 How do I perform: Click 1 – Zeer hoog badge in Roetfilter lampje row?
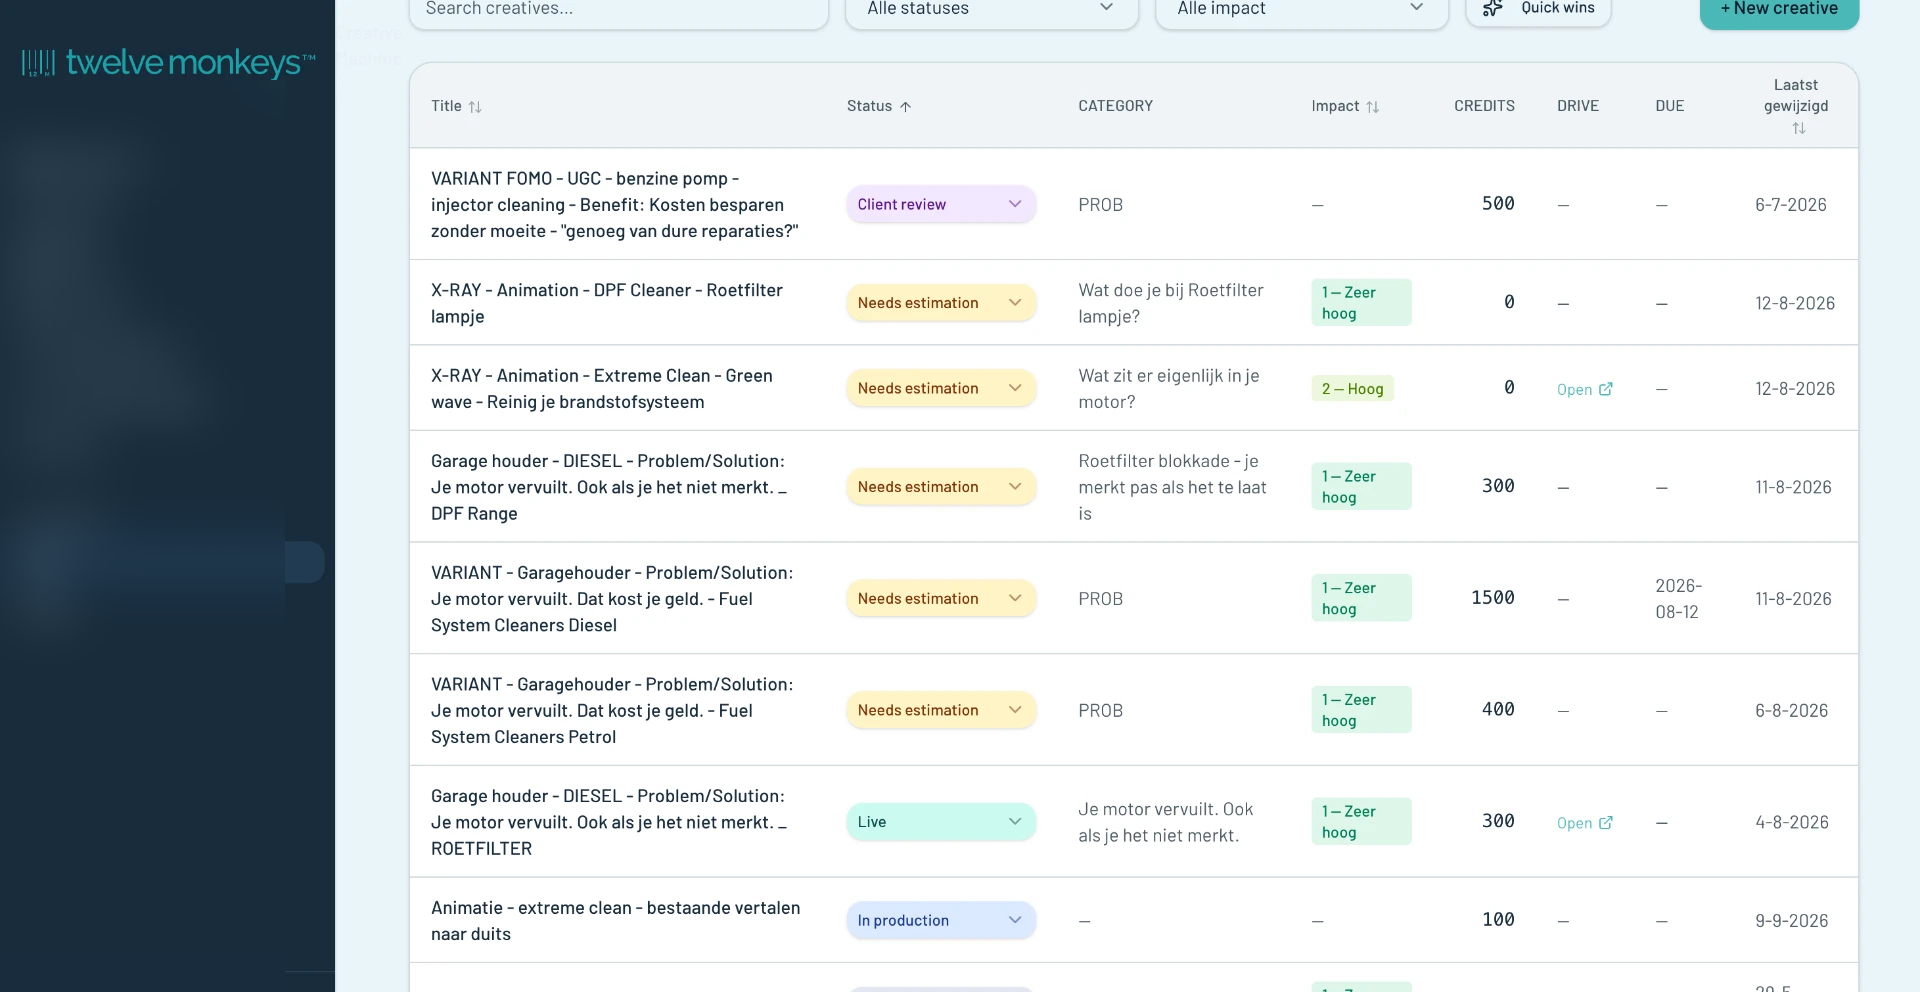click(1361, 303)
